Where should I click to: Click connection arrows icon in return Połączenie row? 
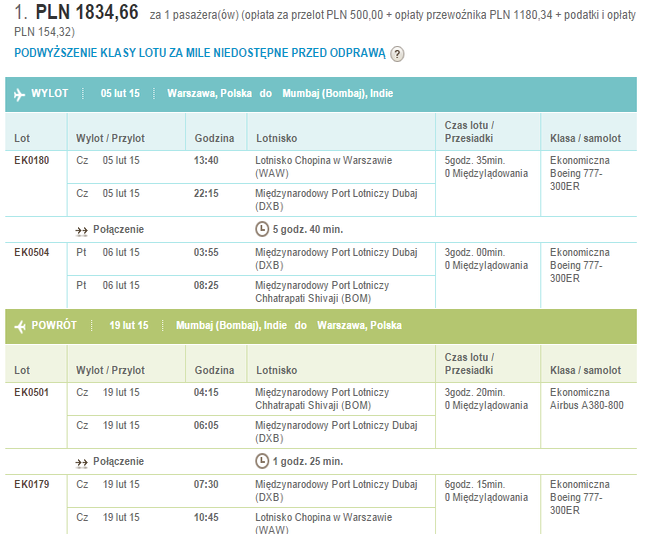tap(82, 463)
